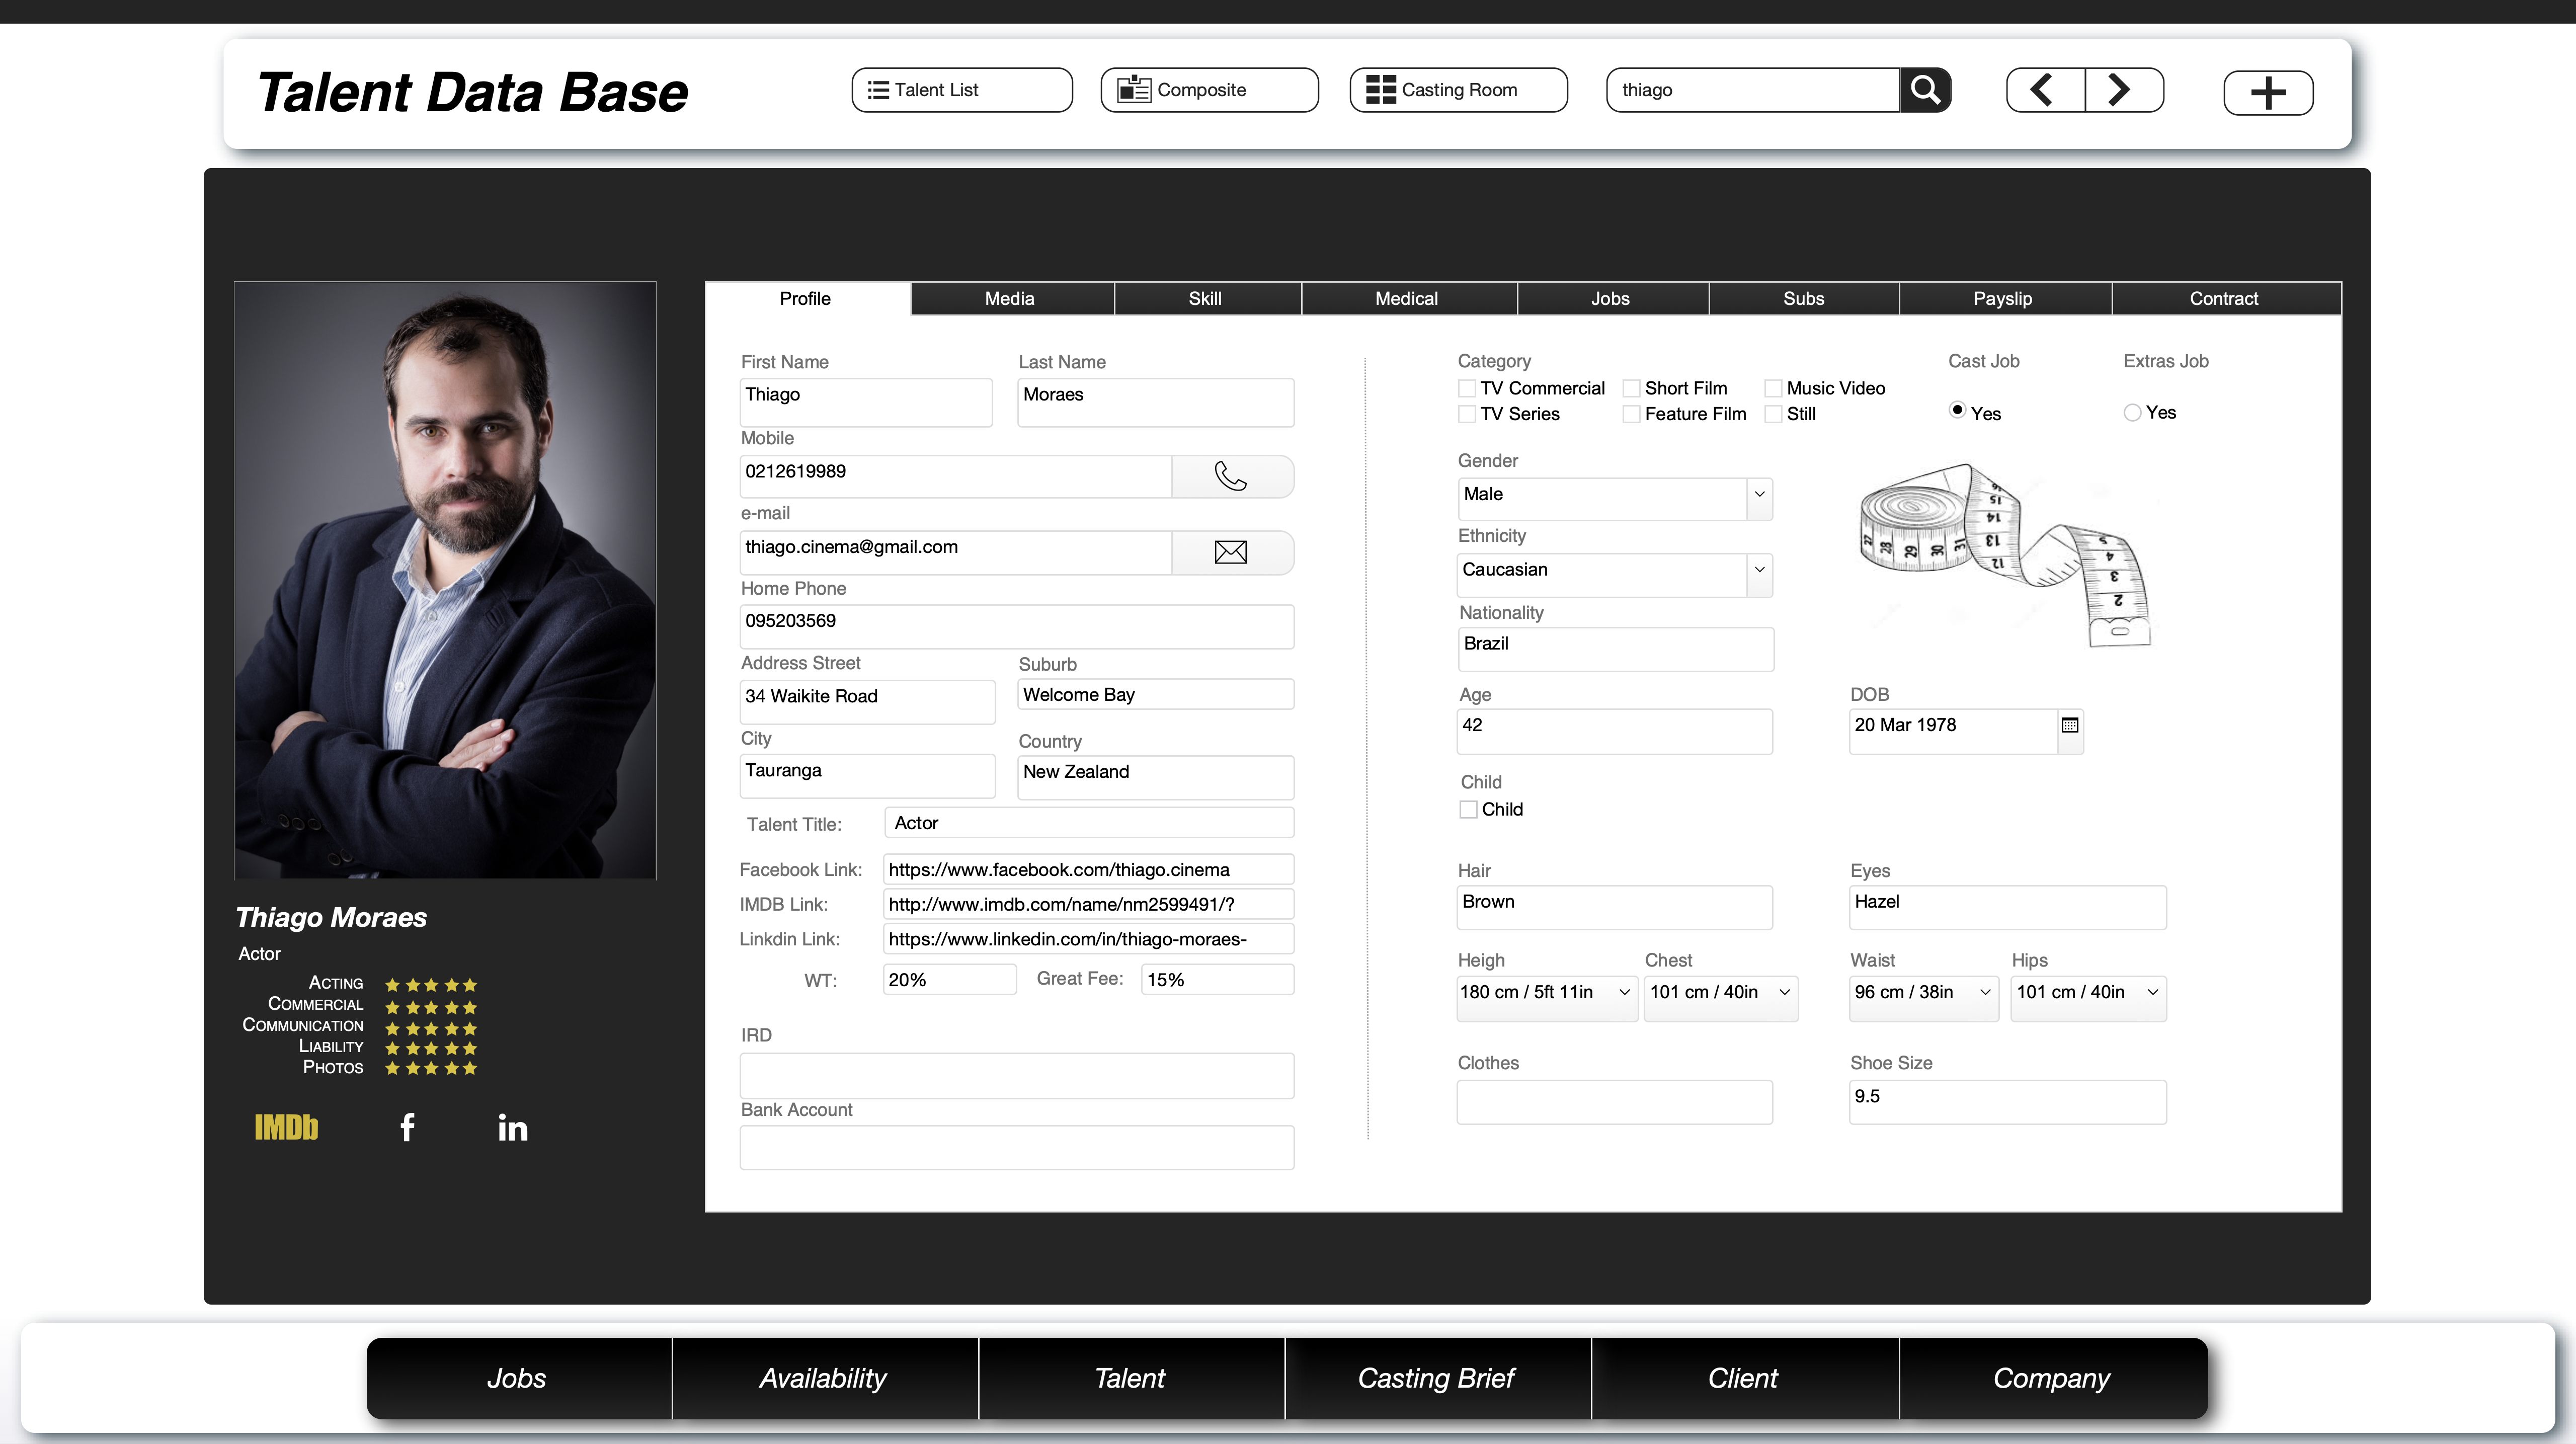Open the Payslip tab
This screenshot has width=2576, height=1444.
[x=2002, y=299]
